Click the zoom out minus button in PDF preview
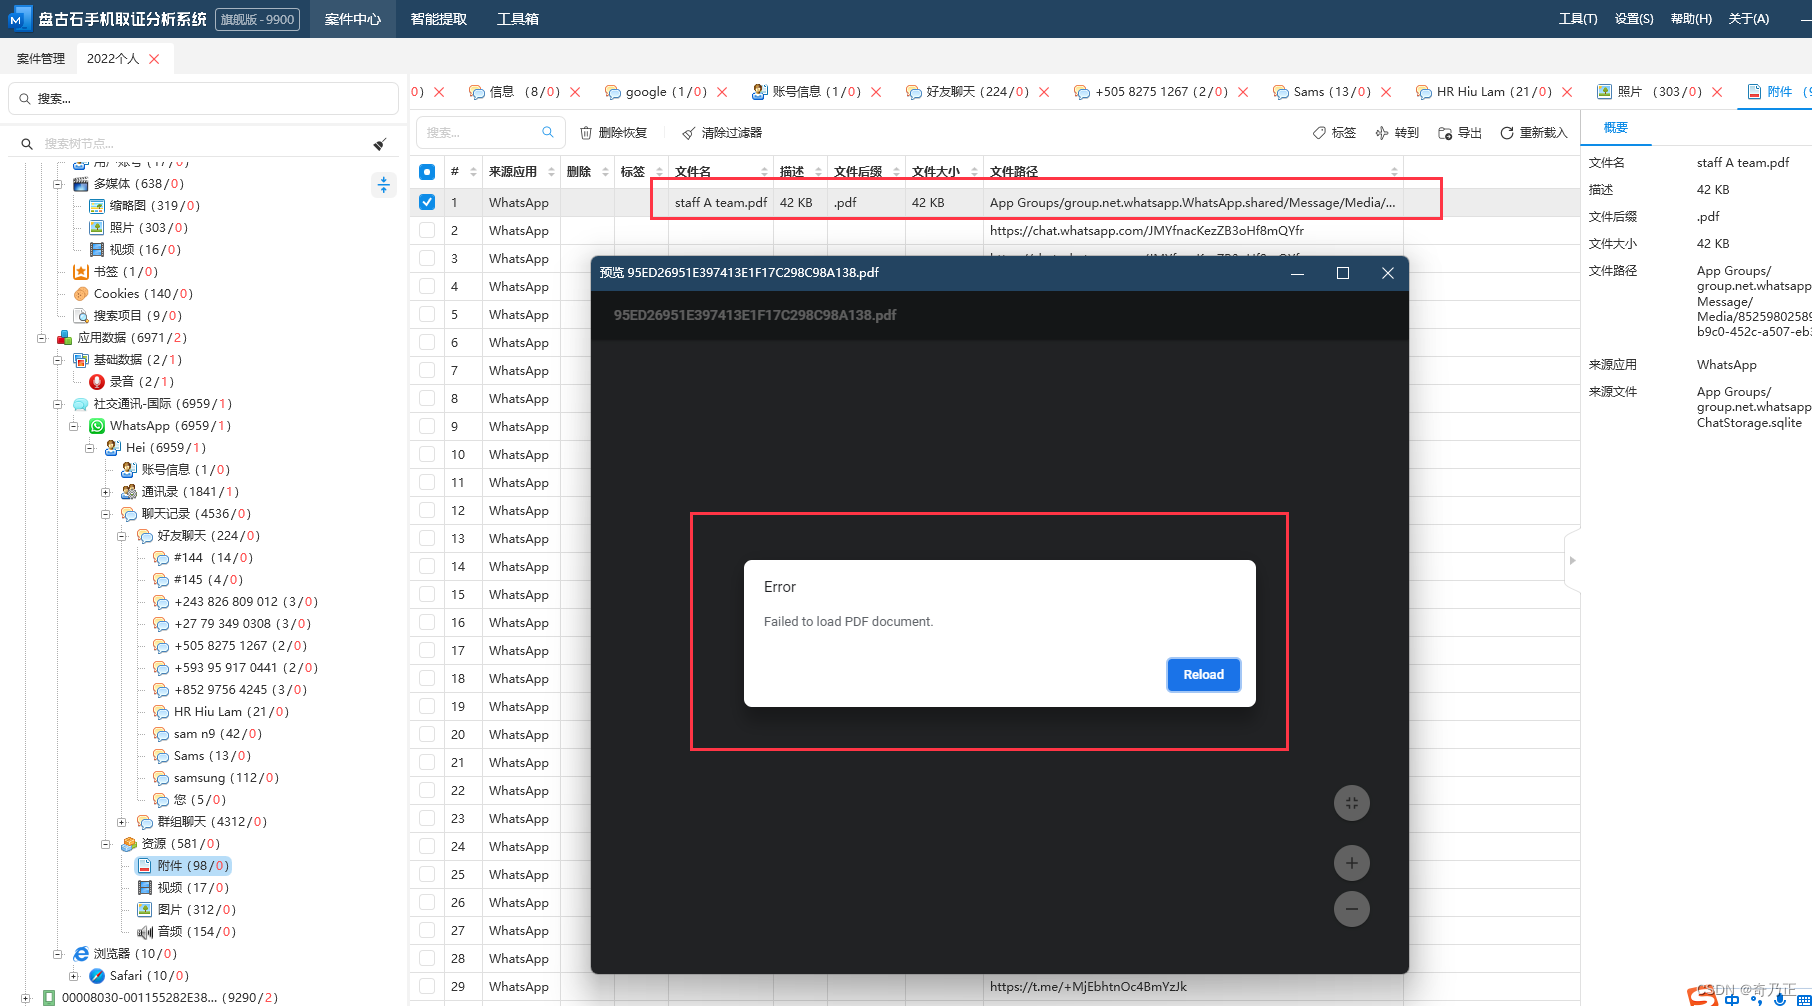This screenshot has width=1812, height=1006. [x=1351, y=909]
